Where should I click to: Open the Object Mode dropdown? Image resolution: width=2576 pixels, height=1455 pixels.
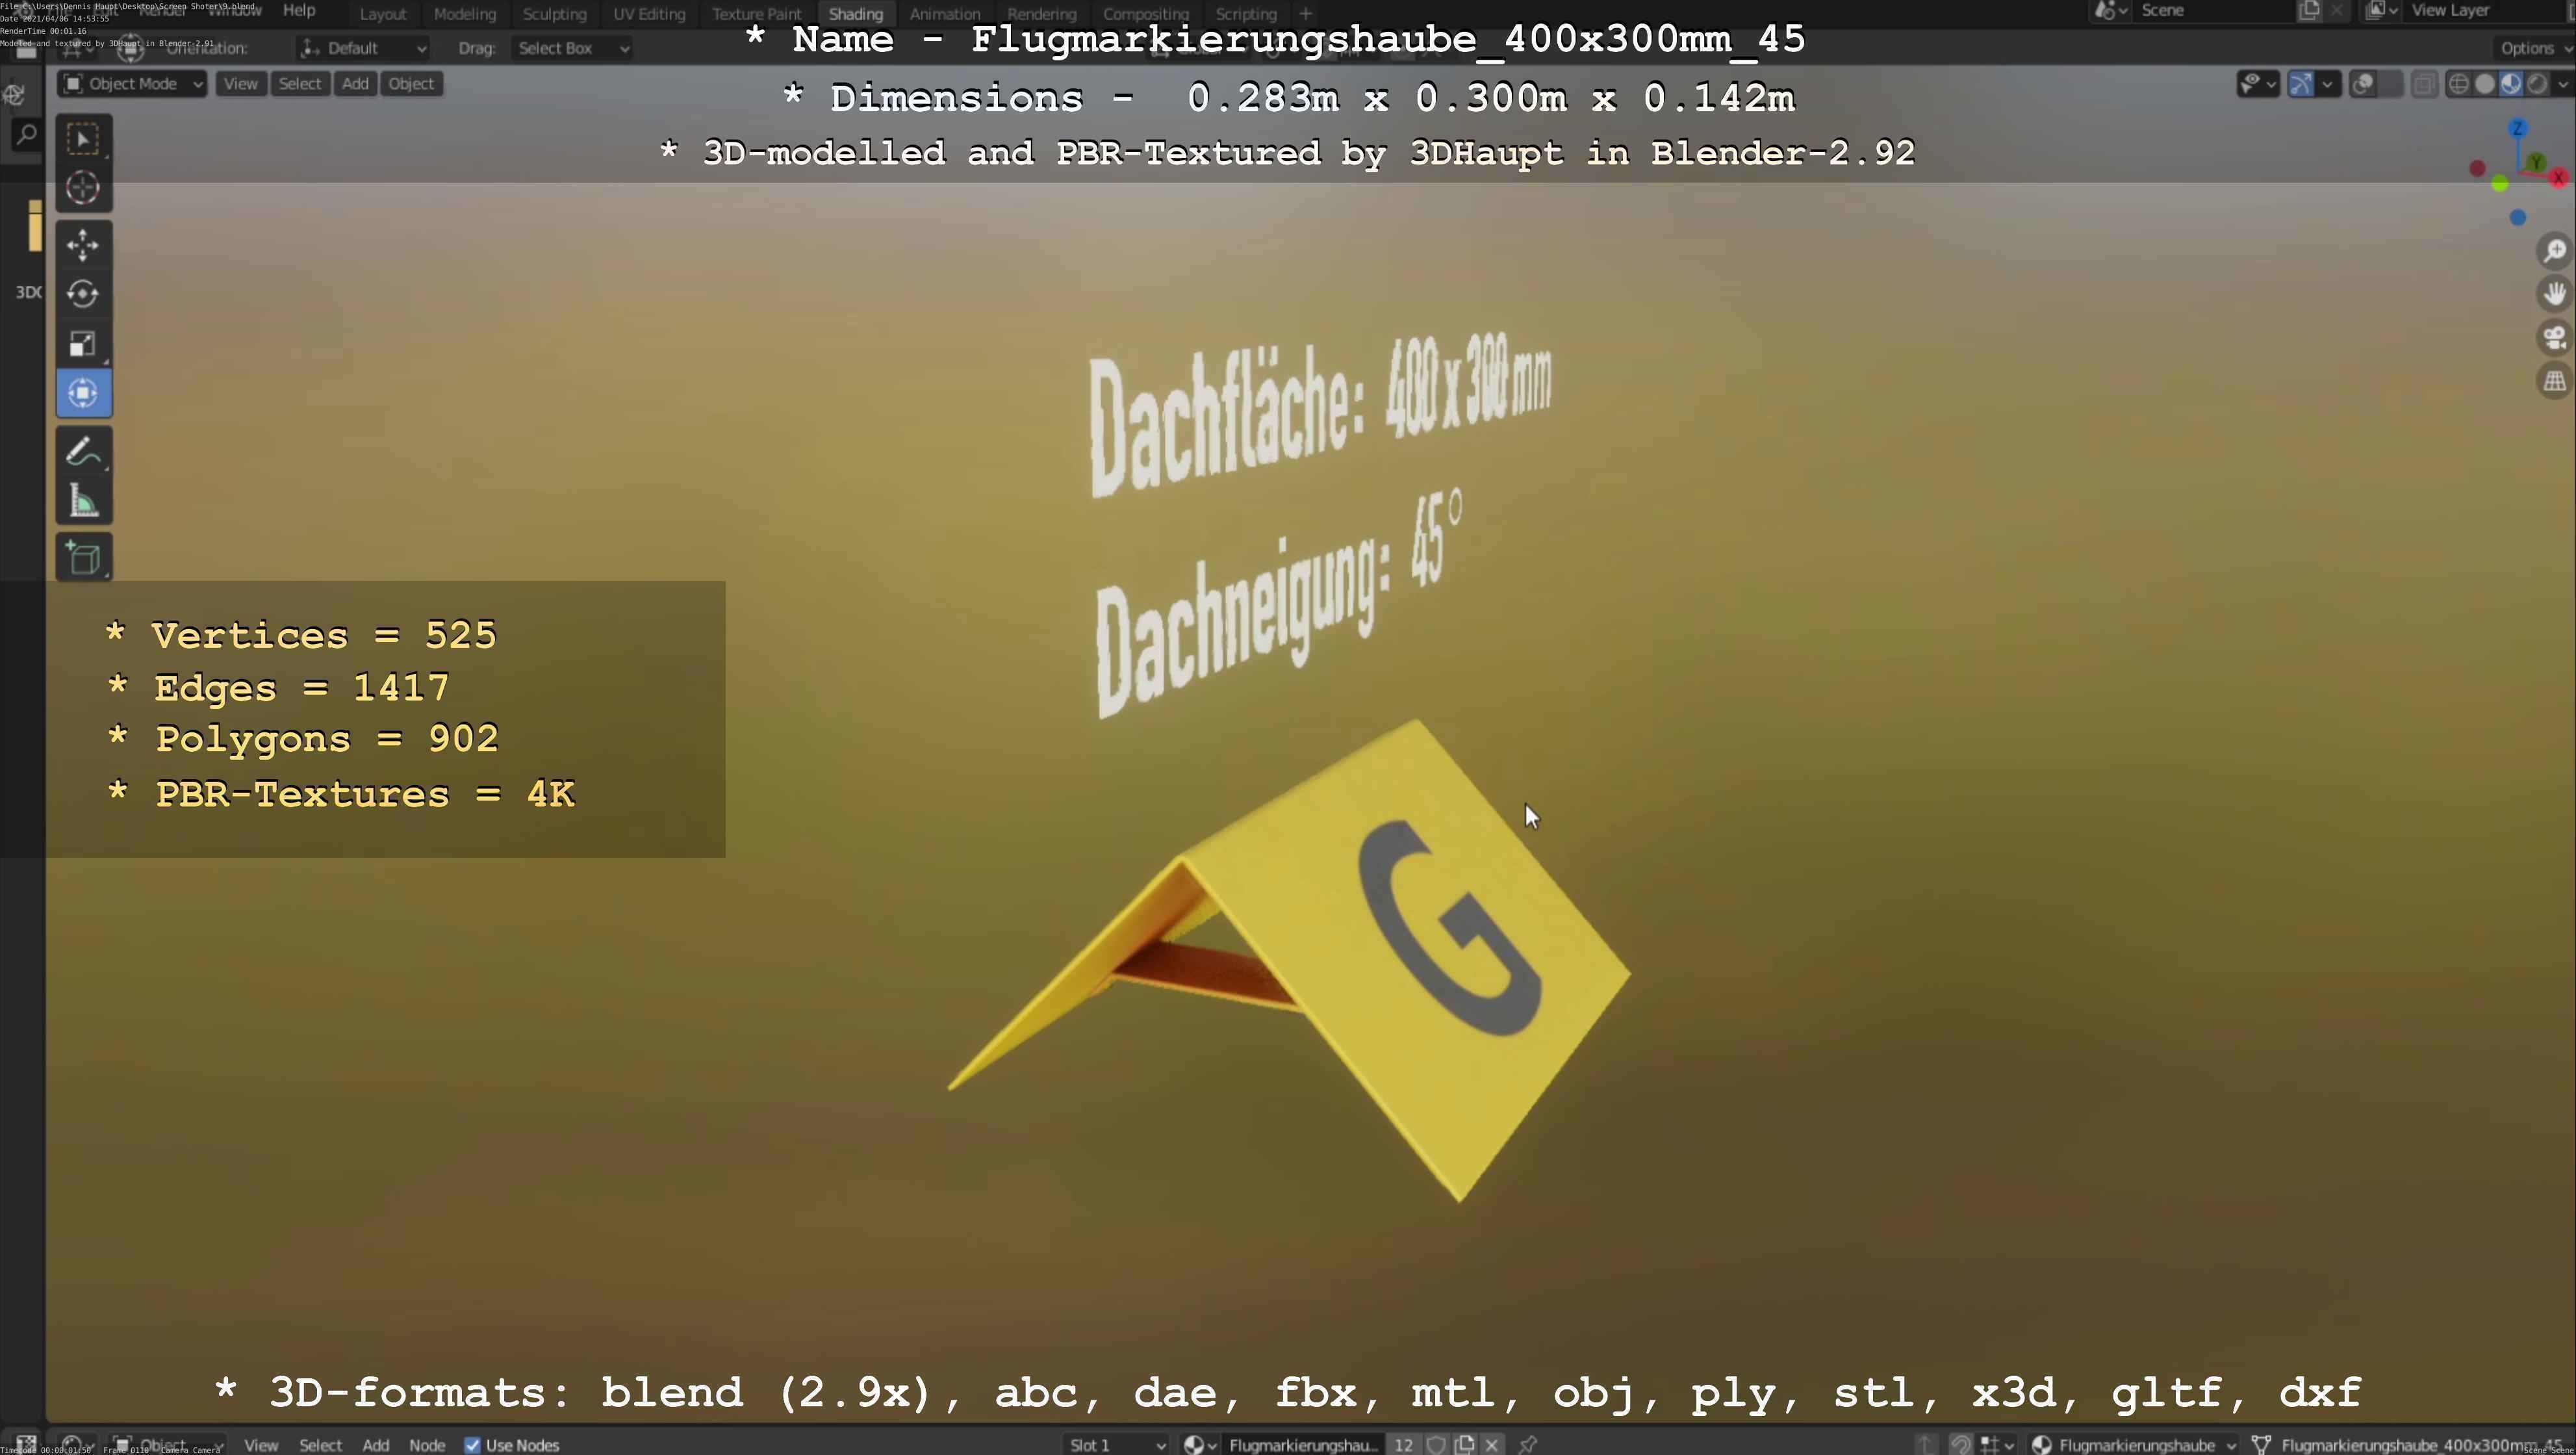[x=132, y=84]
